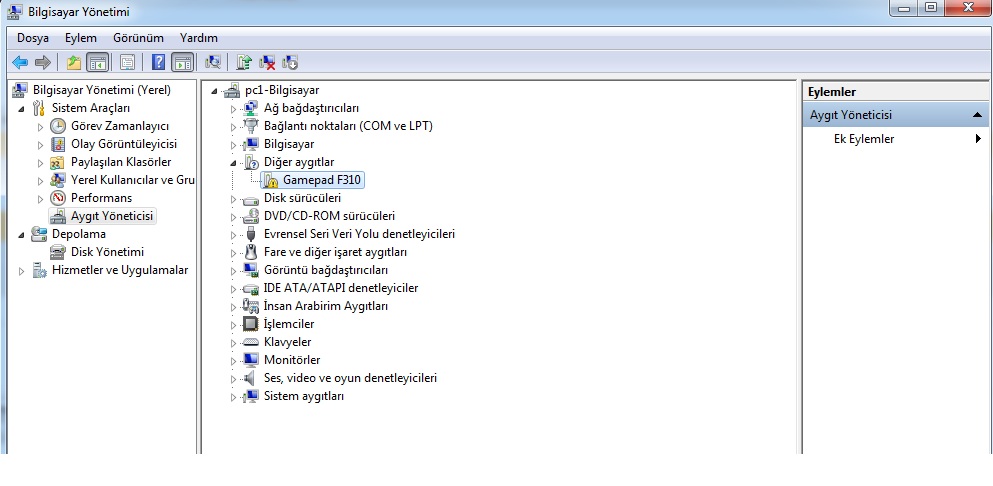Click the Klavyeler keyboard icon
This screenshot has height=486, width=993.
[x=251, y=342]
